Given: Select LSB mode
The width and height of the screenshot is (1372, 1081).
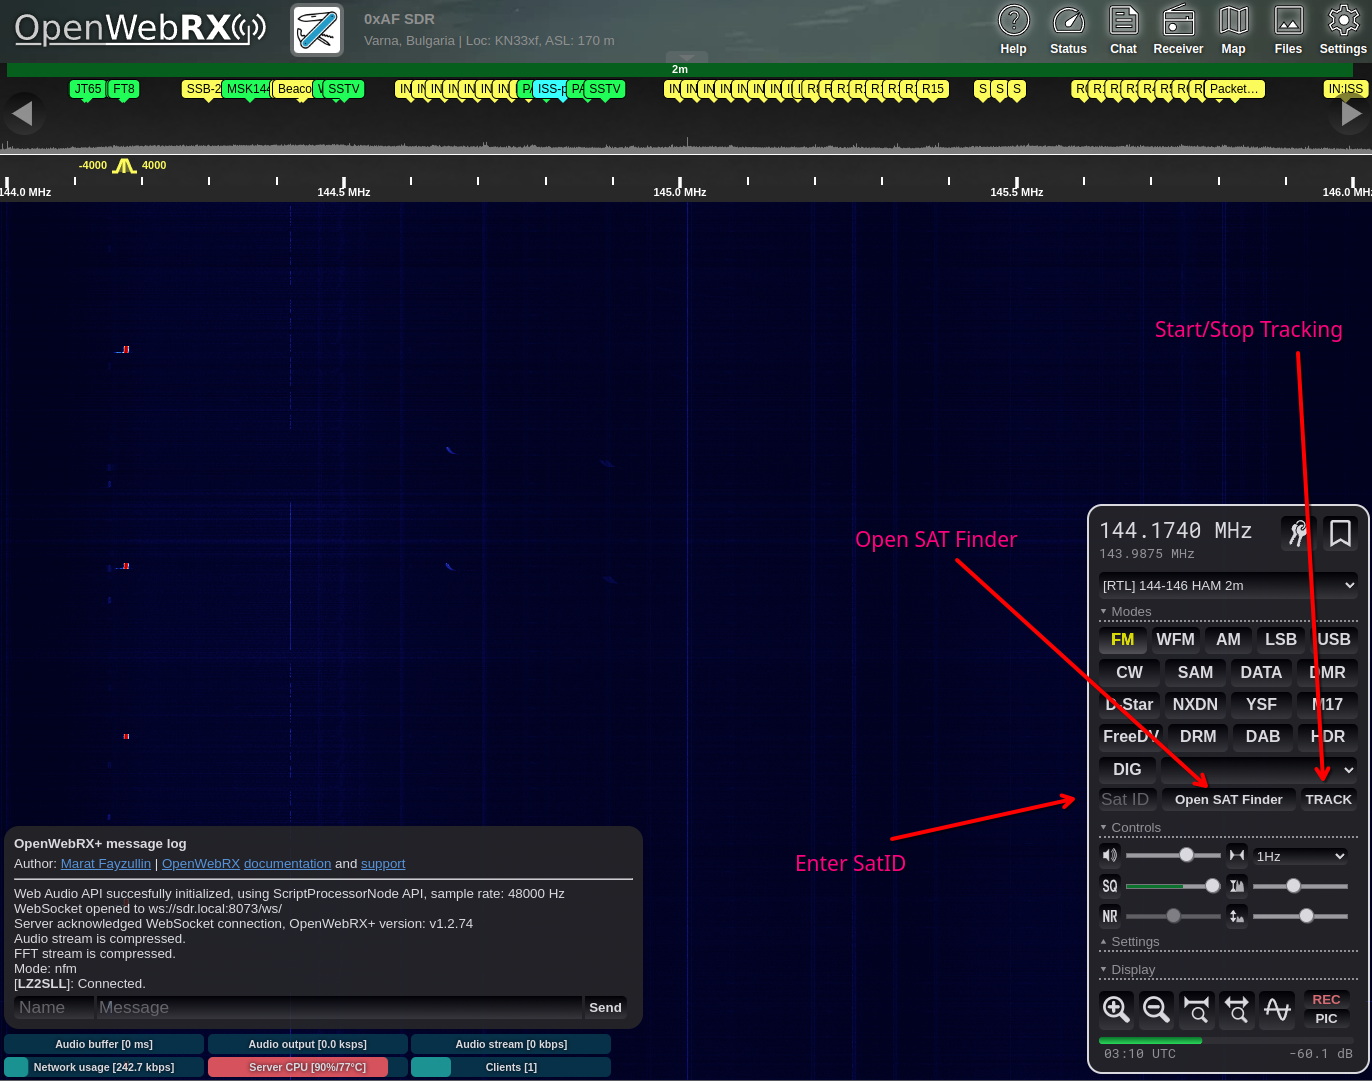Looking at the screenshot, I should 1281,640.
